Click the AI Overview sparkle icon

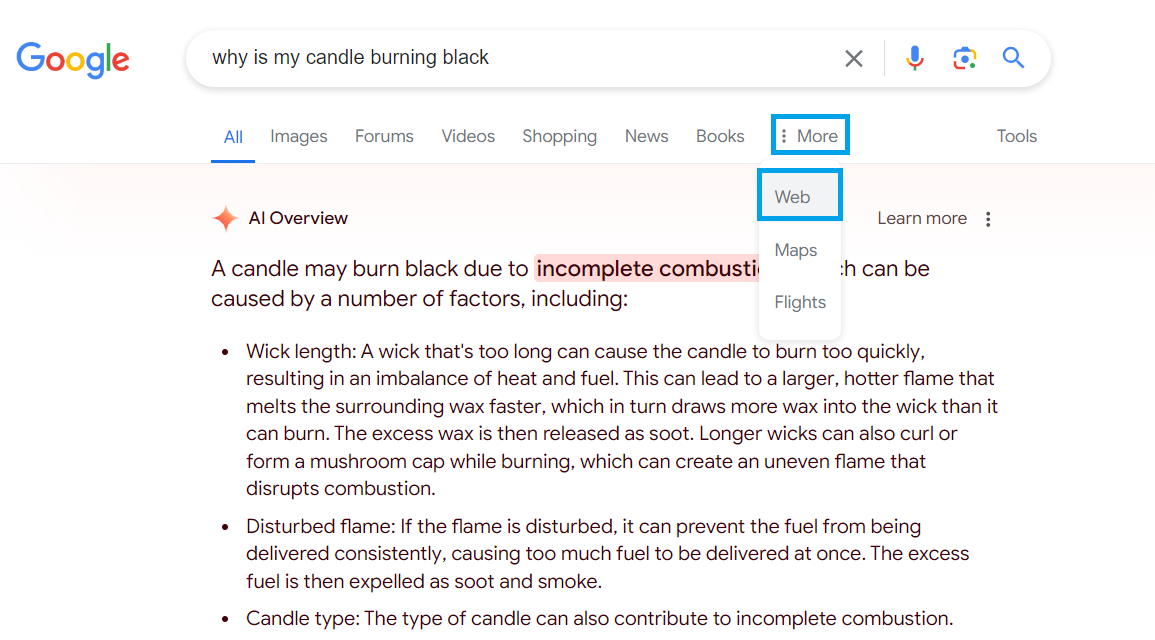tap(225, 219)
